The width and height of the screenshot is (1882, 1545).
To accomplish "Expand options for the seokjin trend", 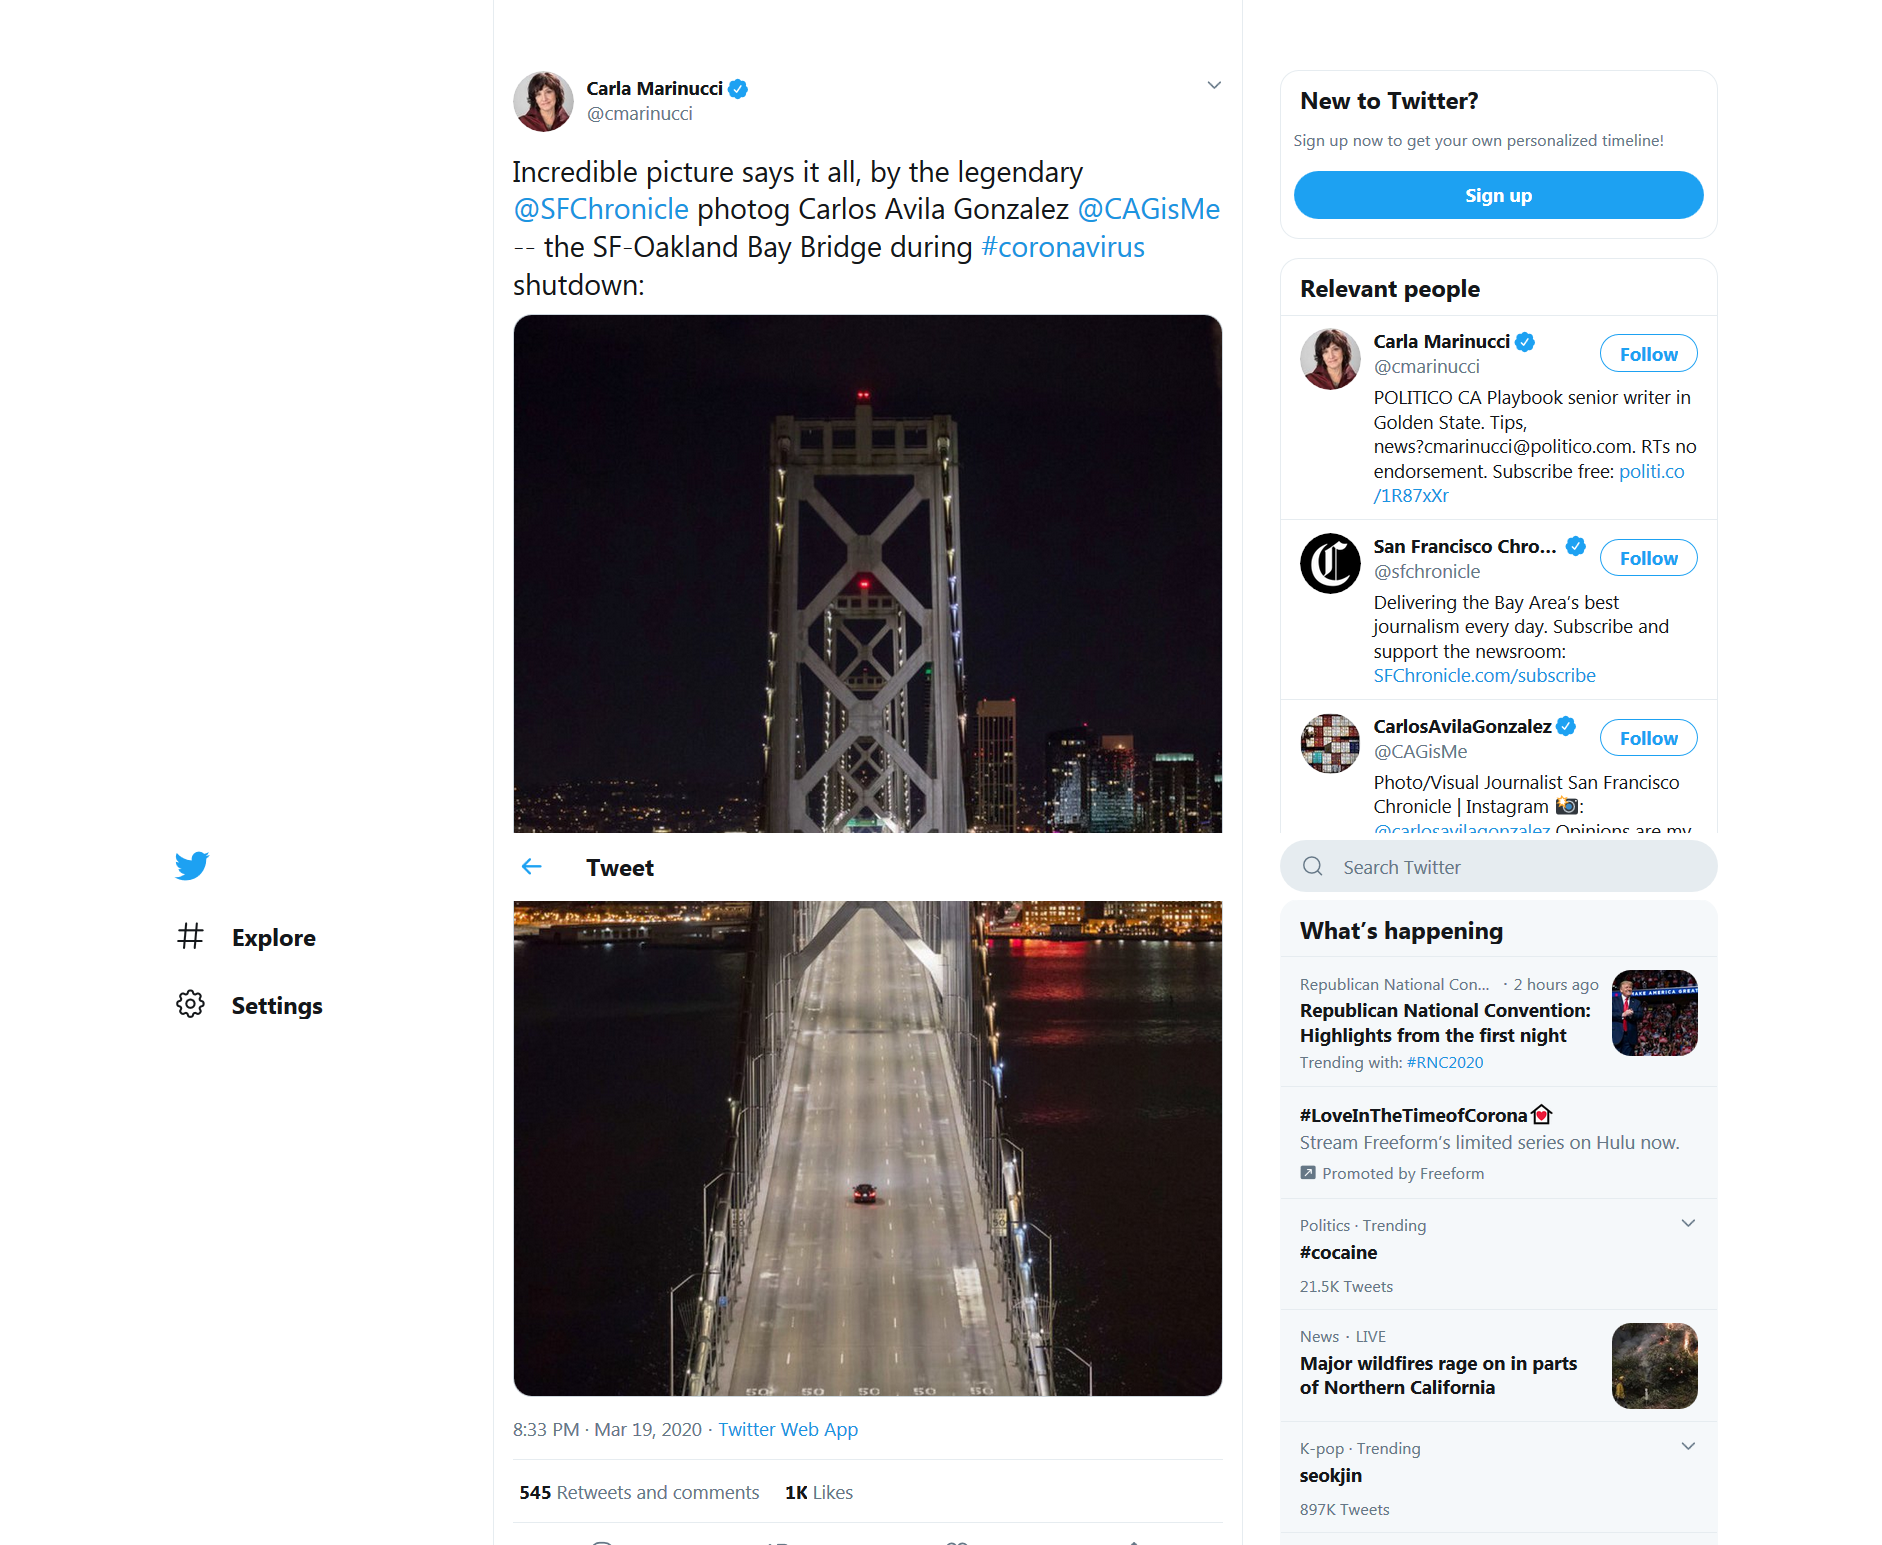I will [x=1688, y=1447].
